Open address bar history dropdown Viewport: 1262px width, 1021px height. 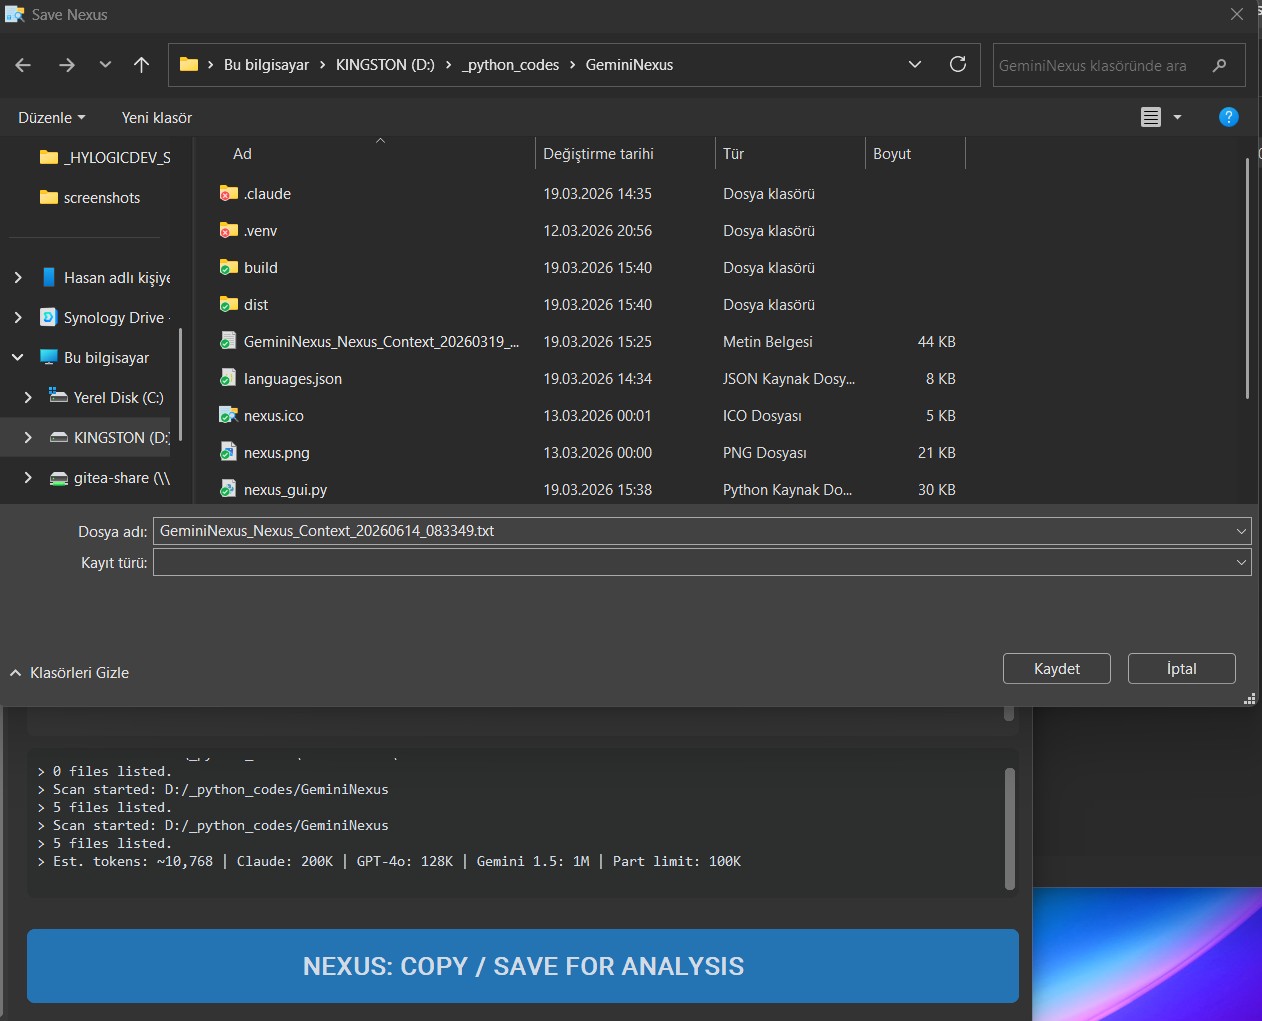914,64
